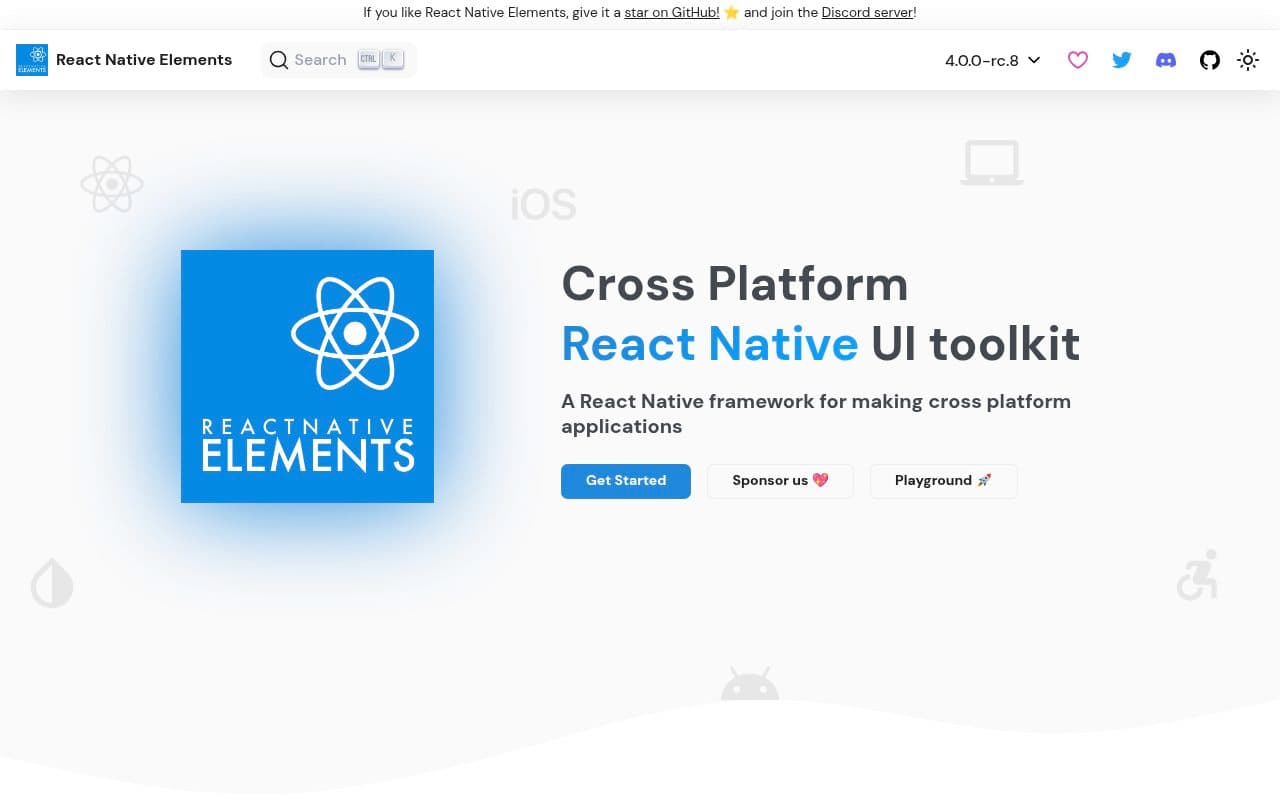This screenshot has width=1280, height=800.
Task: Click the star on GitHub banner link
Action: (x=670, y=12)
